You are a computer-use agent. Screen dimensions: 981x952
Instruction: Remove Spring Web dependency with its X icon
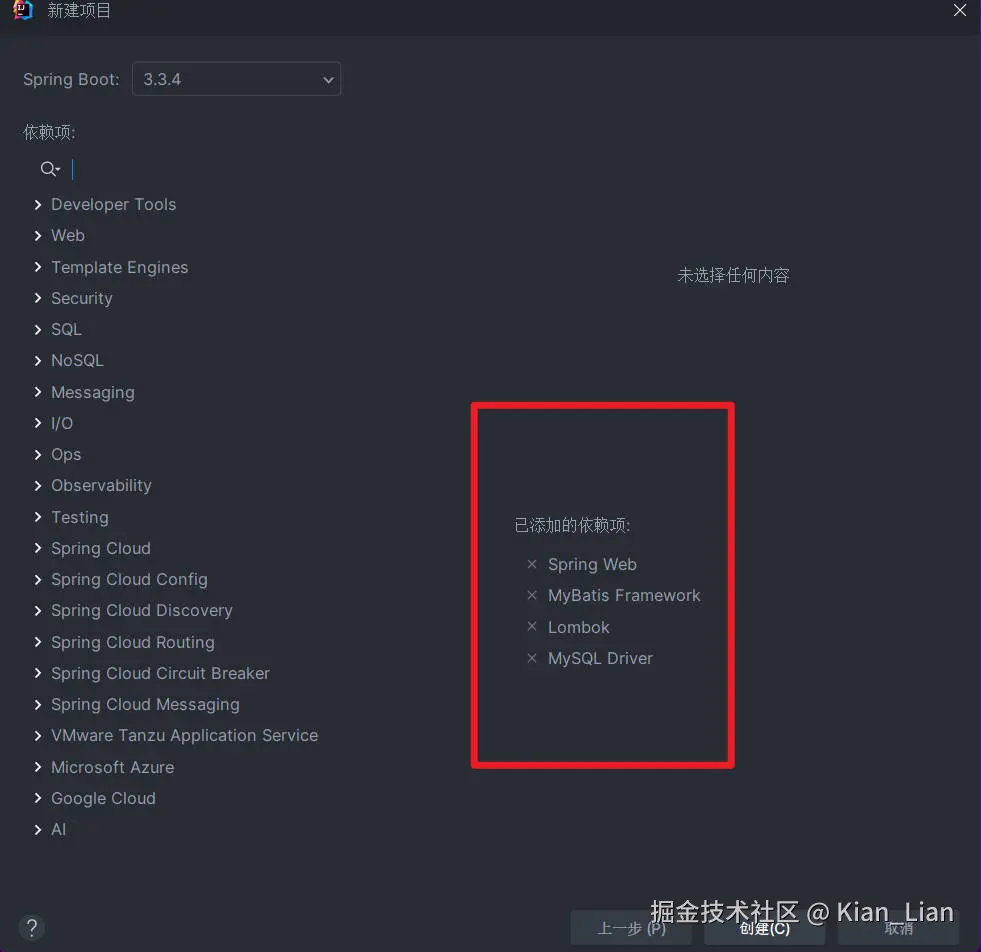532,564
